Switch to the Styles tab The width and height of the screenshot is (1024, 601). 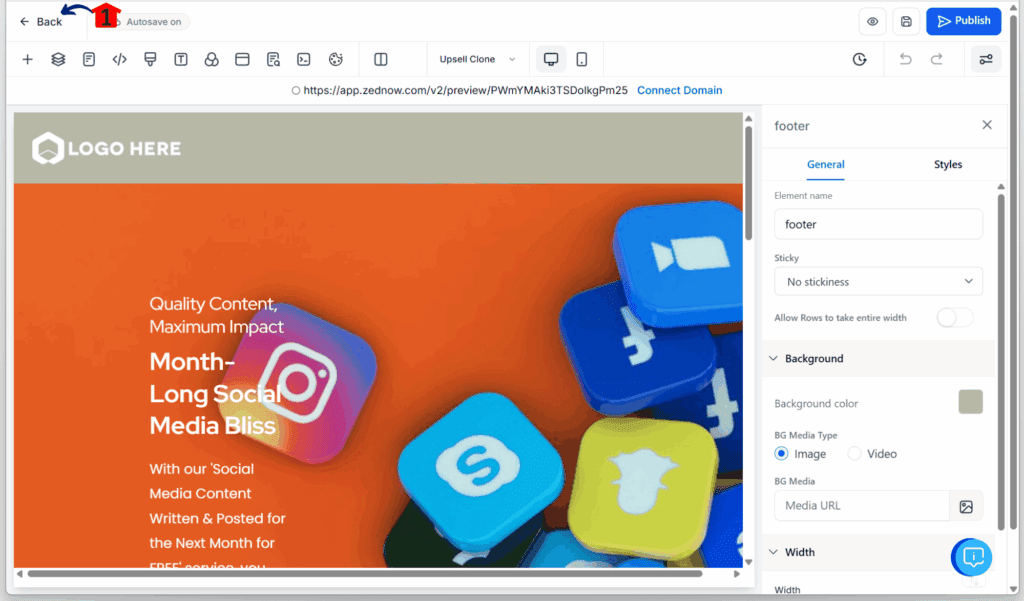click(x=948, y=165)
